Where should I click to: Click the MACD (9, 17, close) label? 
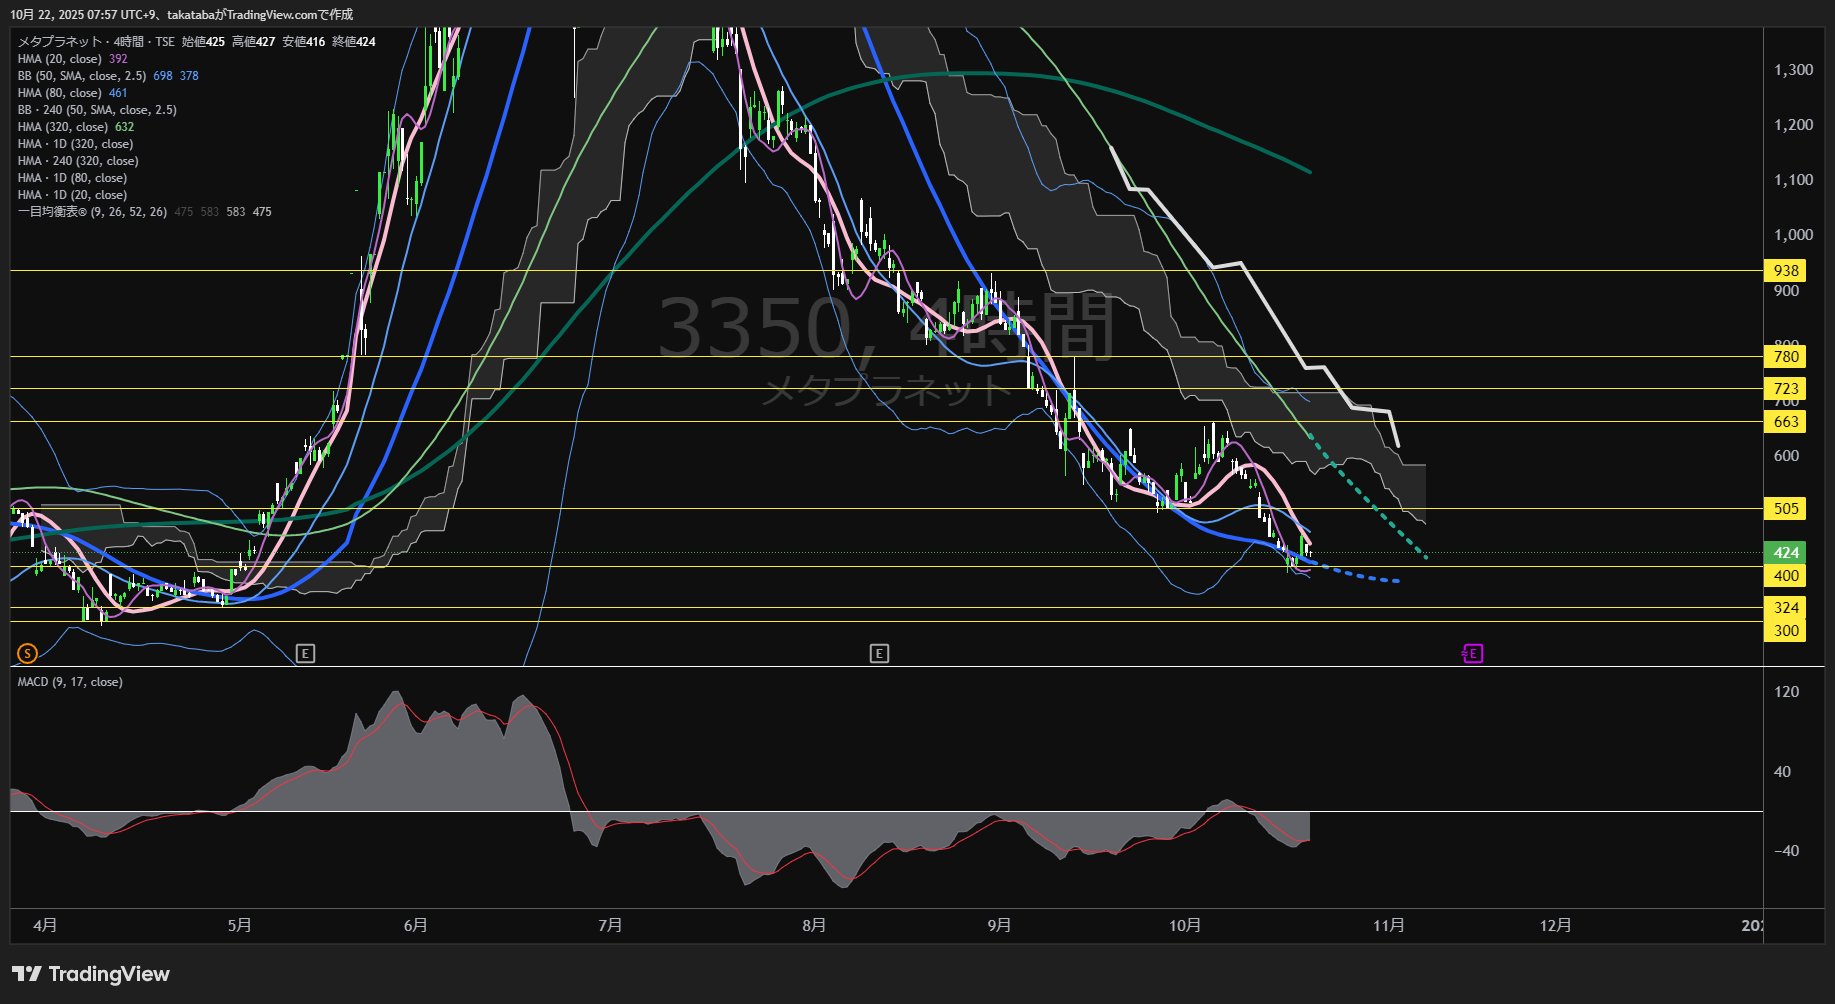(x=70, y=682)
